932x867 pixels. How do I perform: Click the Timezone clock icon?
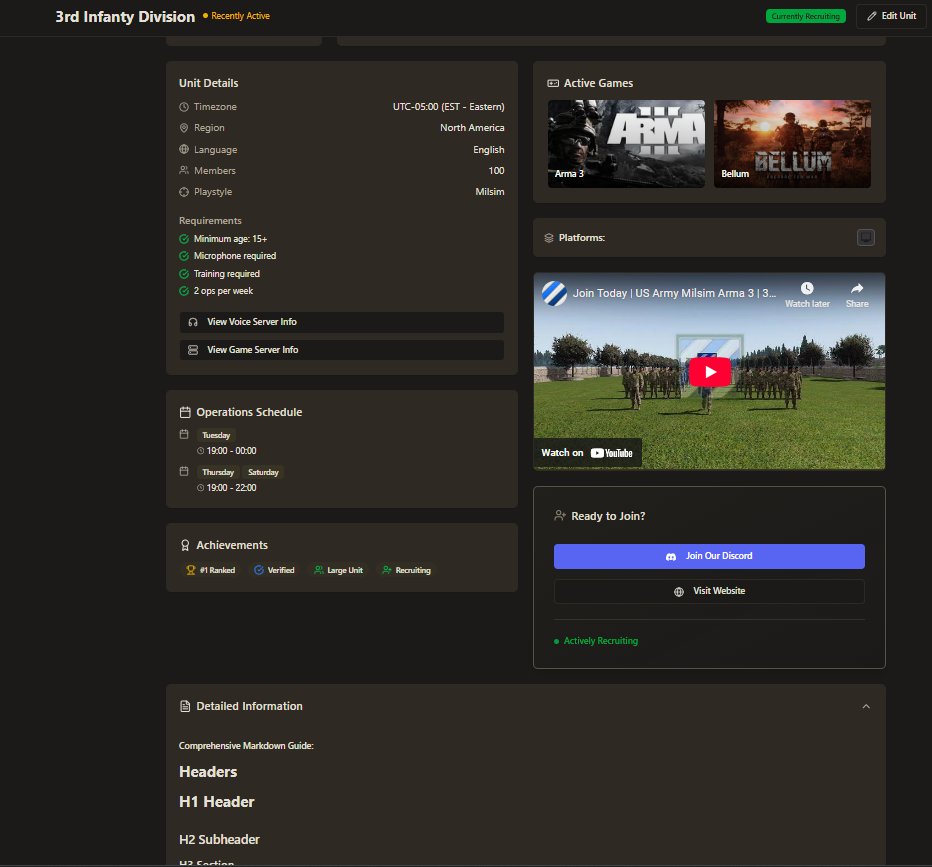point(184,107)
